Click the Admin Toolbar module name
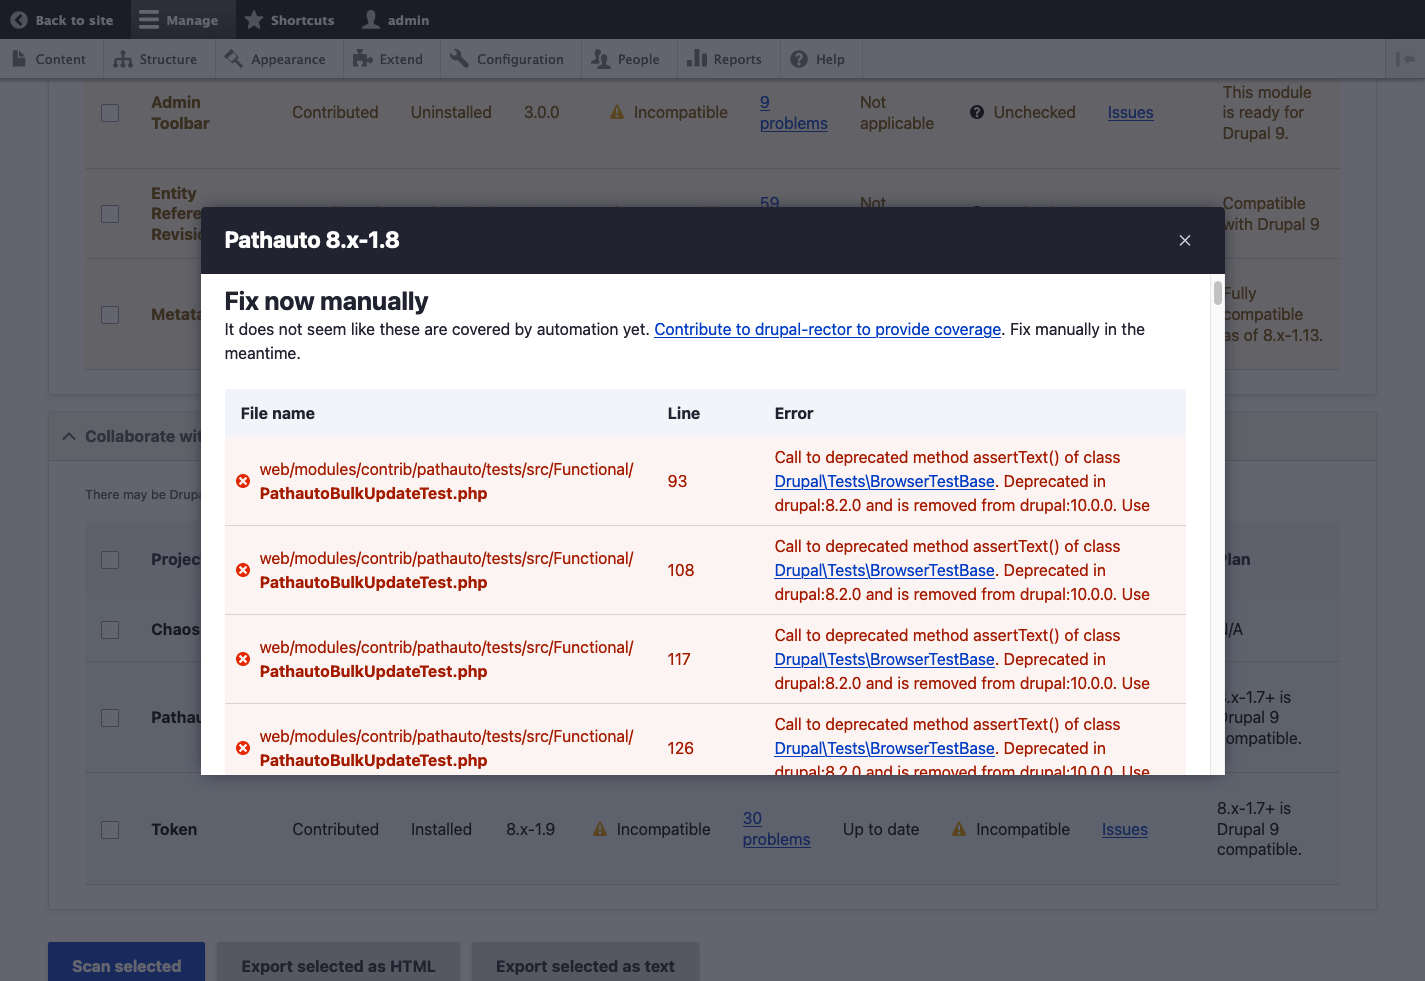This screenshot has width=1425, height=981. (180, 113)
